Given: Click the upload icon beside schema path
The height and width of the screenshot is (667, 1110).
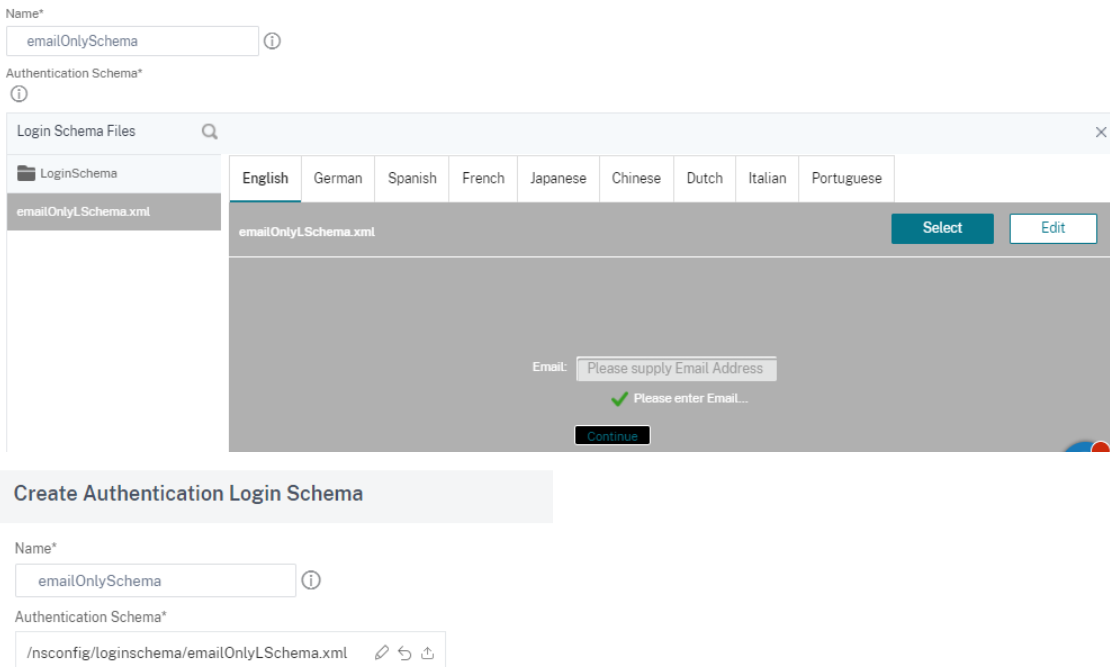Looking at the screenshot, I should click(x=427, y=652).
